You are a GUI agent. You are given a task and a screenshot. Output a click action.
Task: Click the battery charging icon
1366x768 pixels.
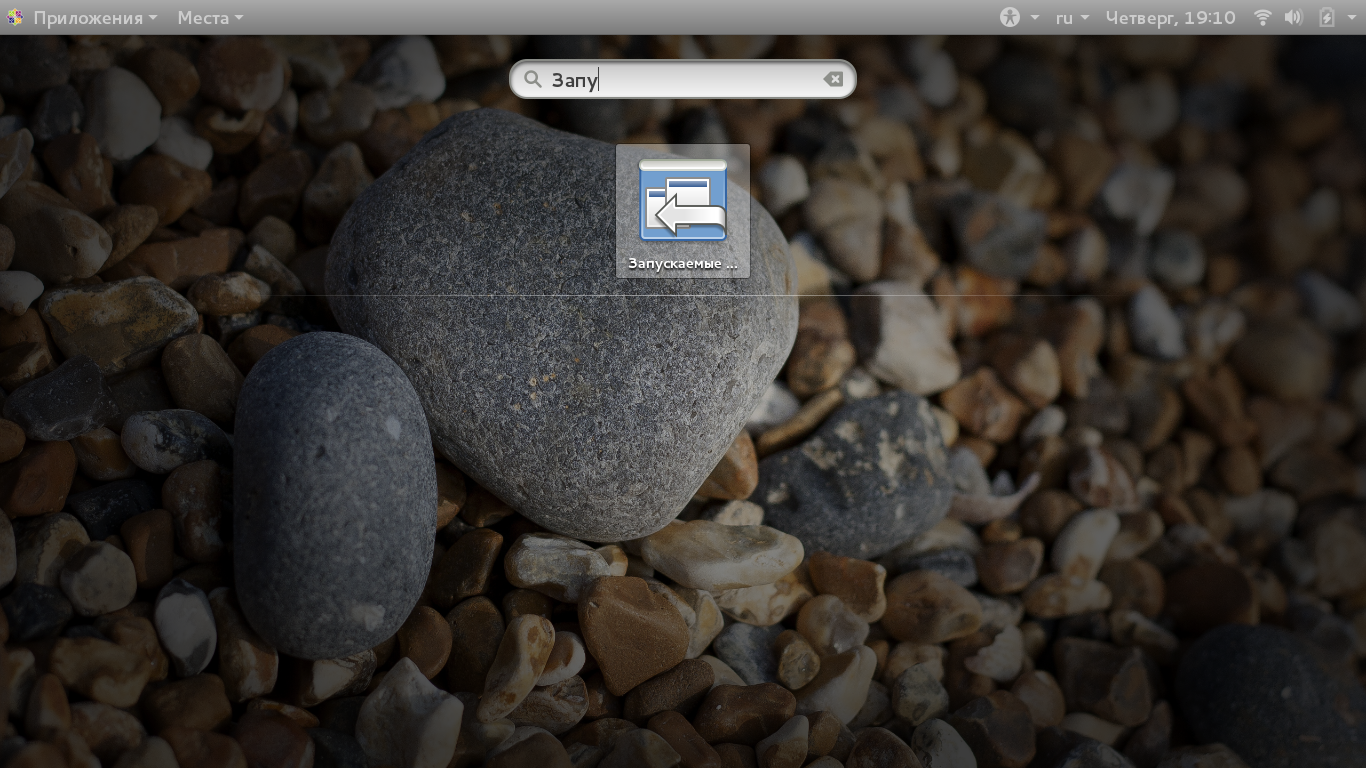[x=1327, y=17]
